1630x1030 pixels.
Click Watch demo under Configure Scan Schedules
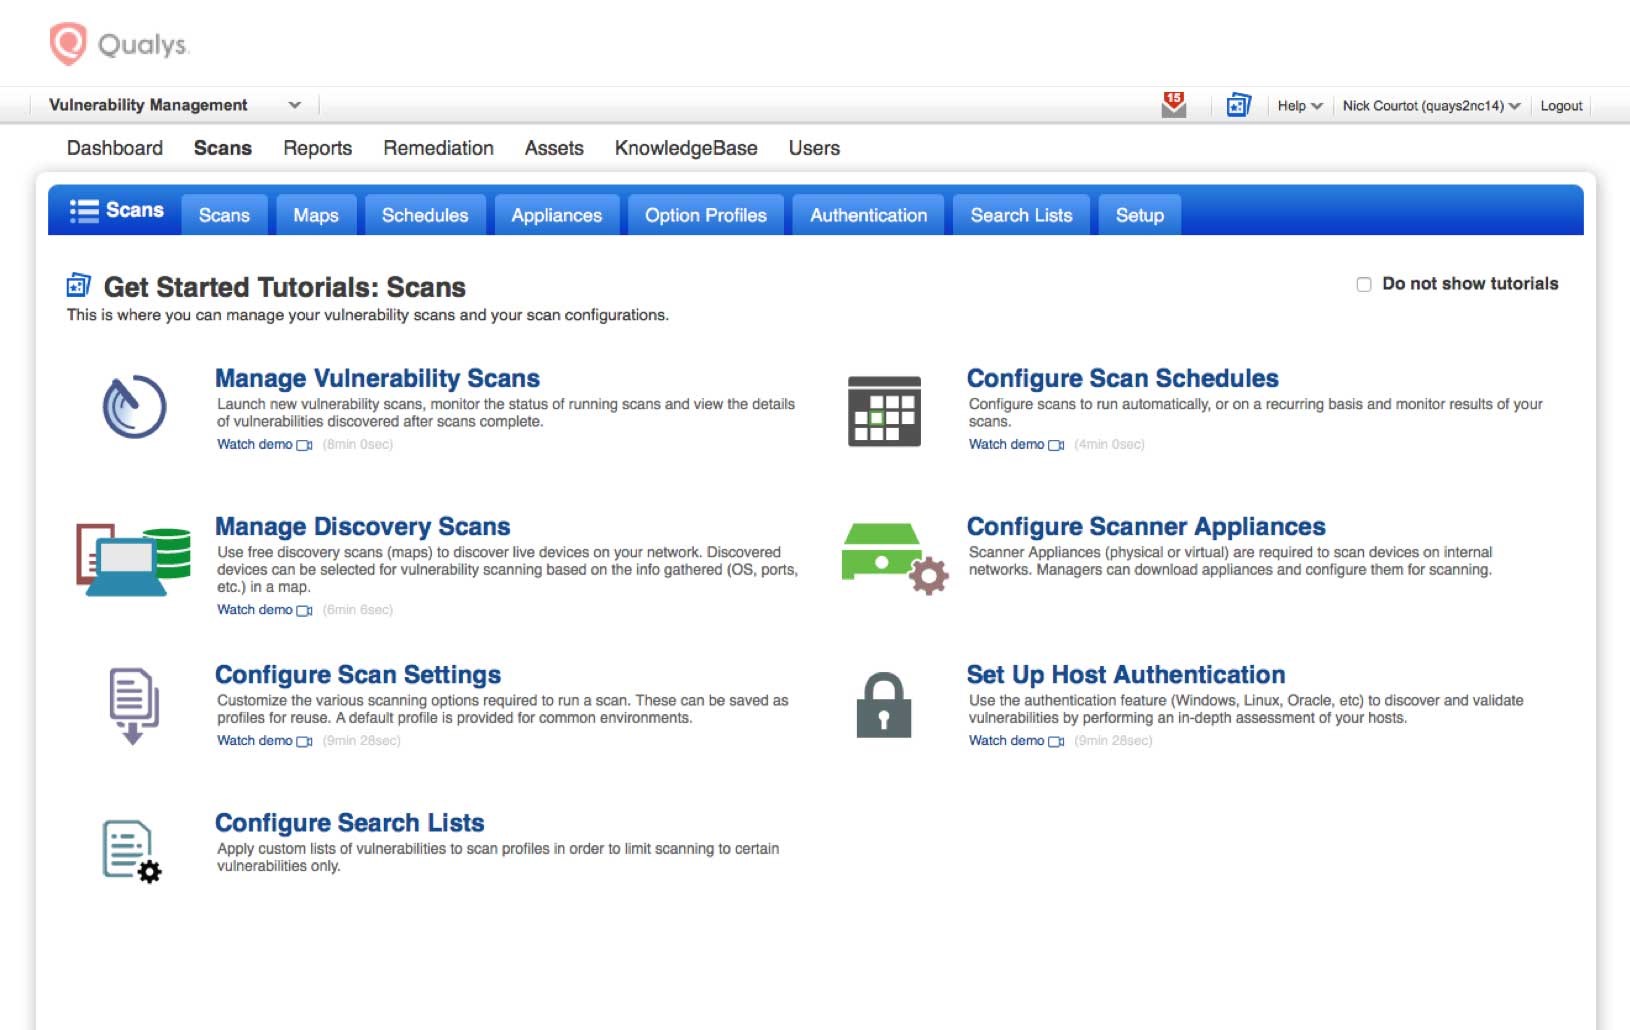[1007, 444]
